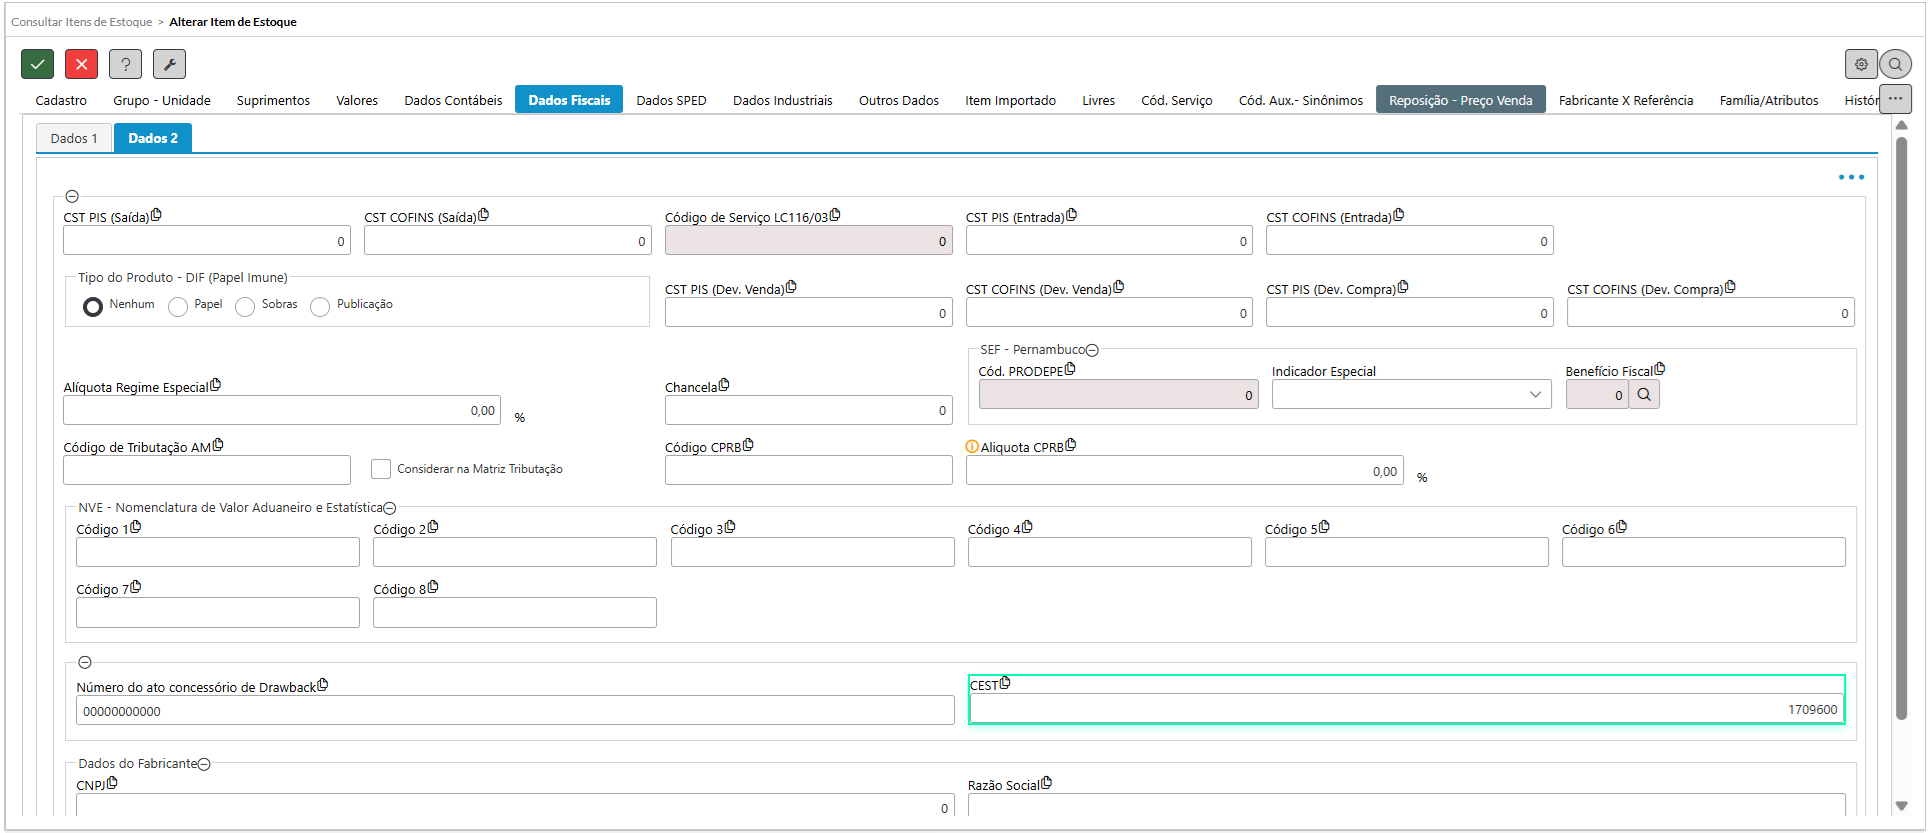This screenshot has width=1929, height=833.
Task: Select the Nenhum radio option
Action: click(93, 307)
